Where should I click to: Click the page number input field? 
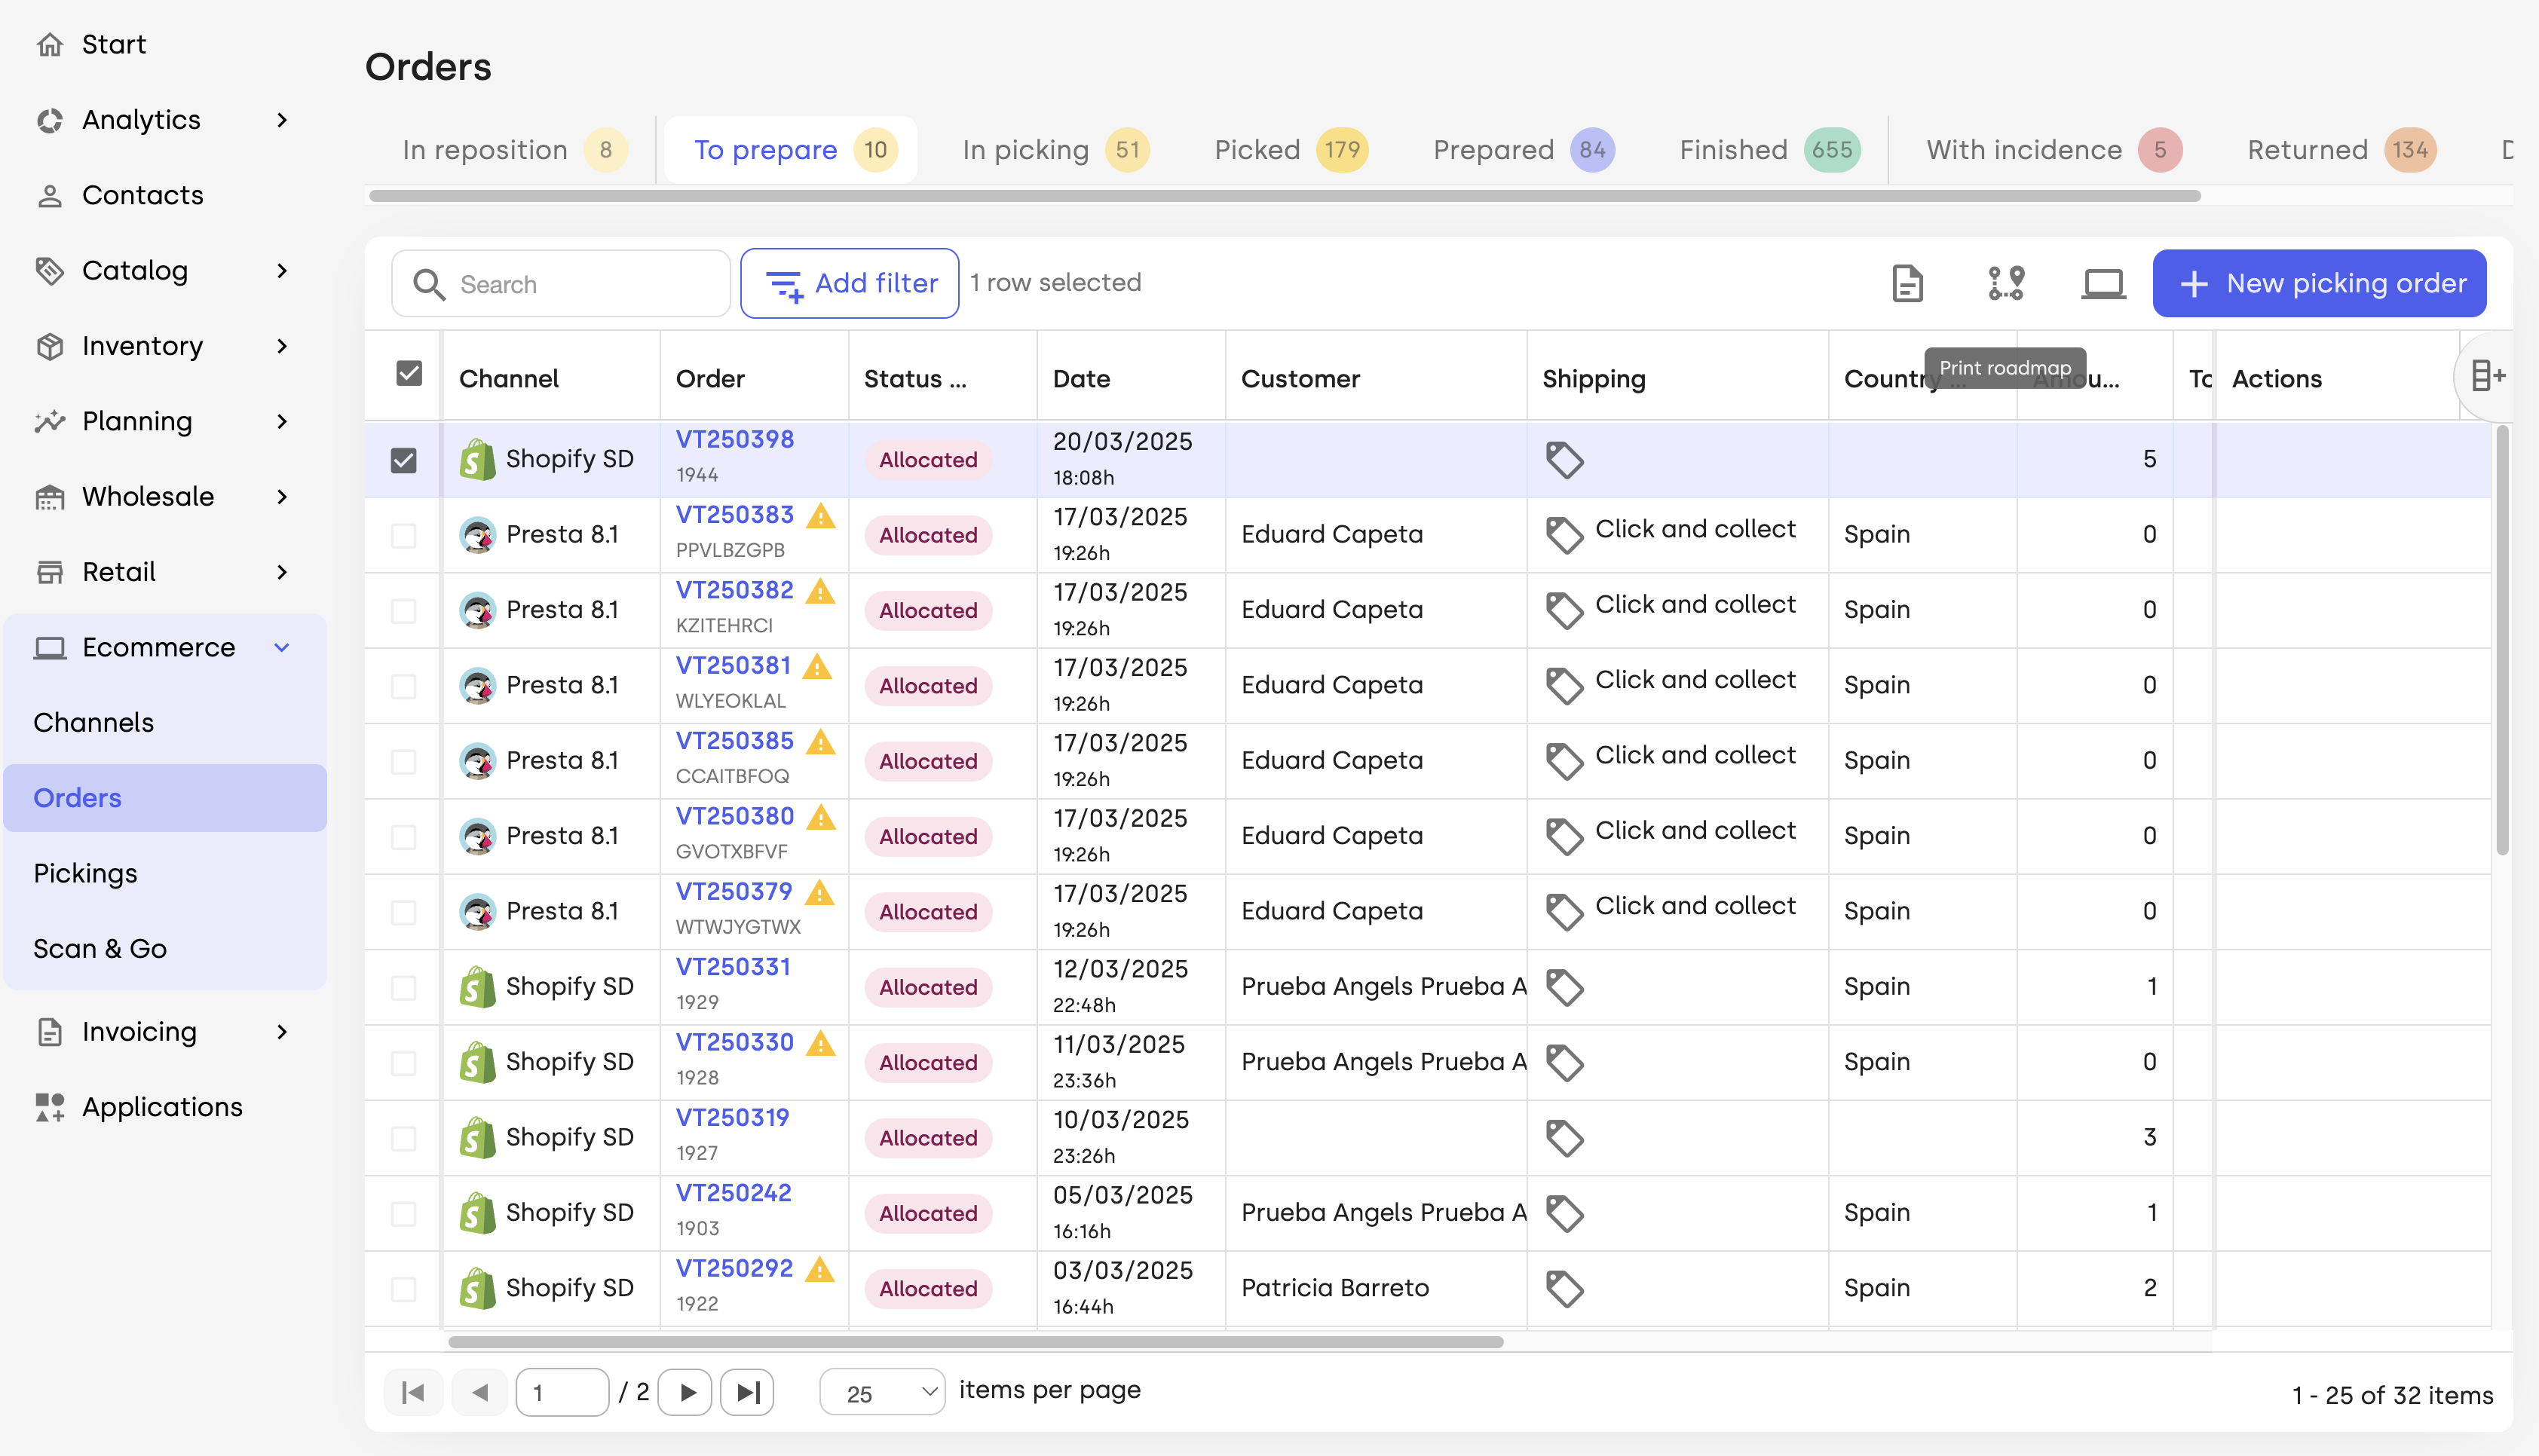pyautogui.click(x=562, y=1392)
